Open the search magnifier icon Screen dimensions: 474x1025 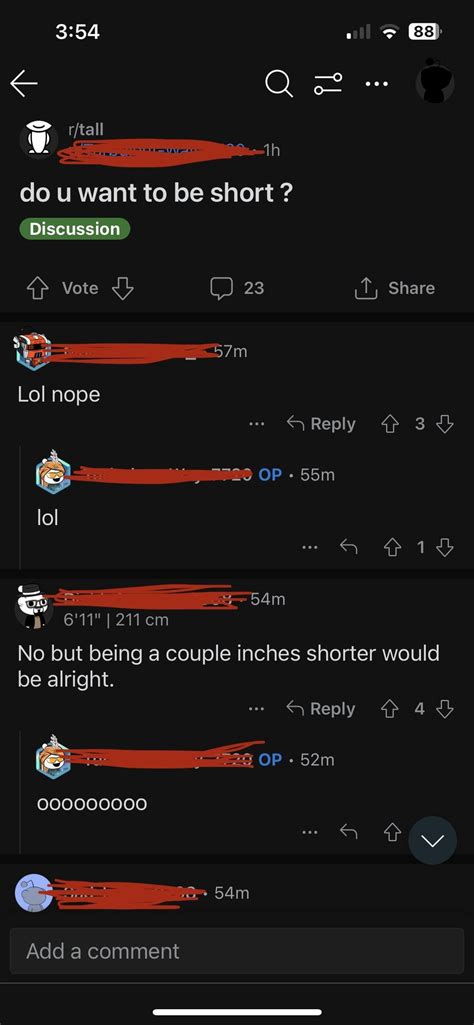[x=279, y=84]
